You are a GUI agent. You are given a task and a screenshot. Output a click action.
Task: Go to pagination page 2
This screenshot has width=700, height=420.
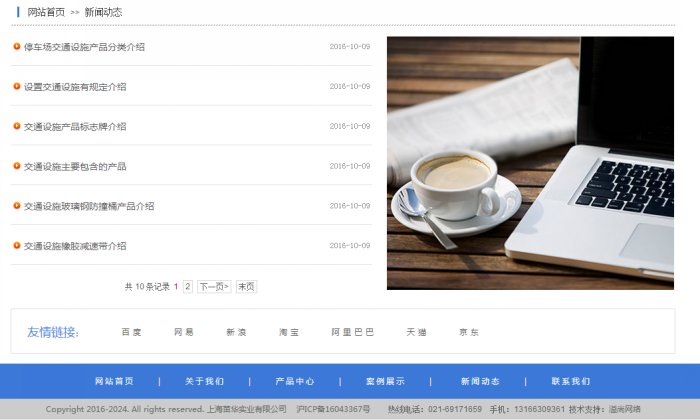pyautogui.click(x=187, y=286)
